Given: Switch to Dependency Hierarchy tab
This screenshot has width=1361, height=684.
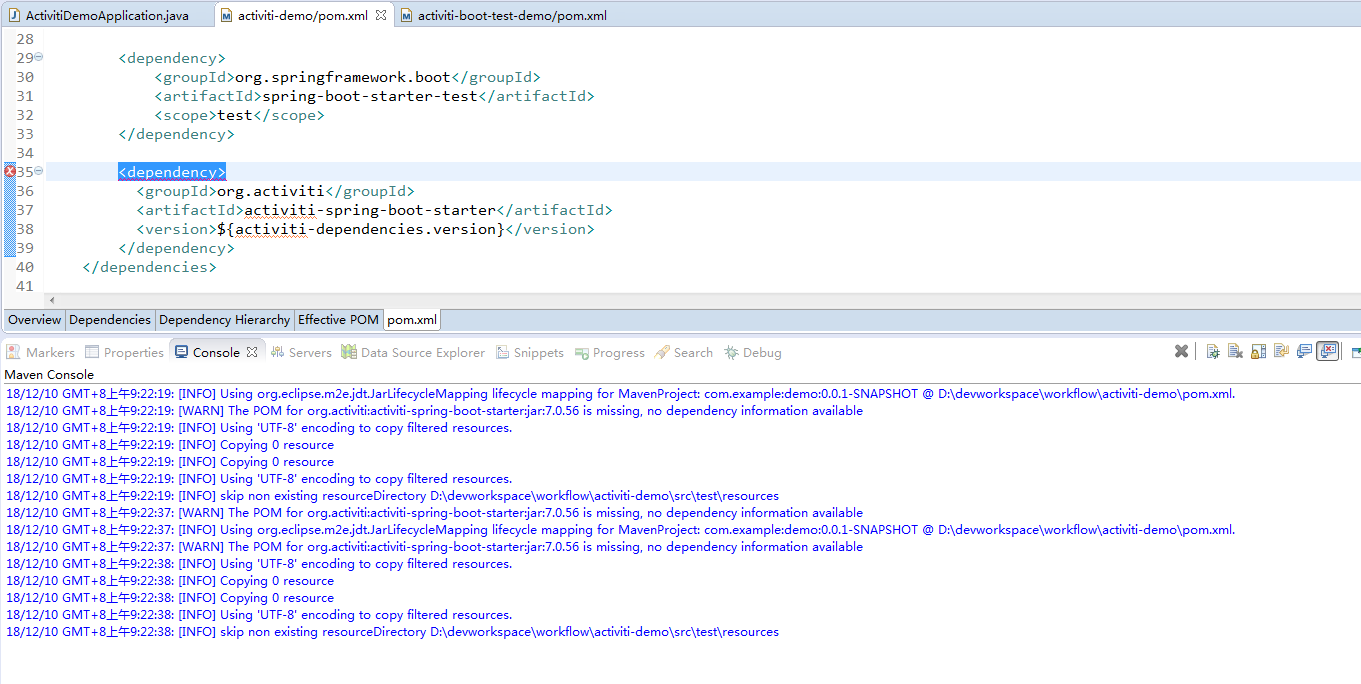Looking at the screenshot, I should 224,320.
